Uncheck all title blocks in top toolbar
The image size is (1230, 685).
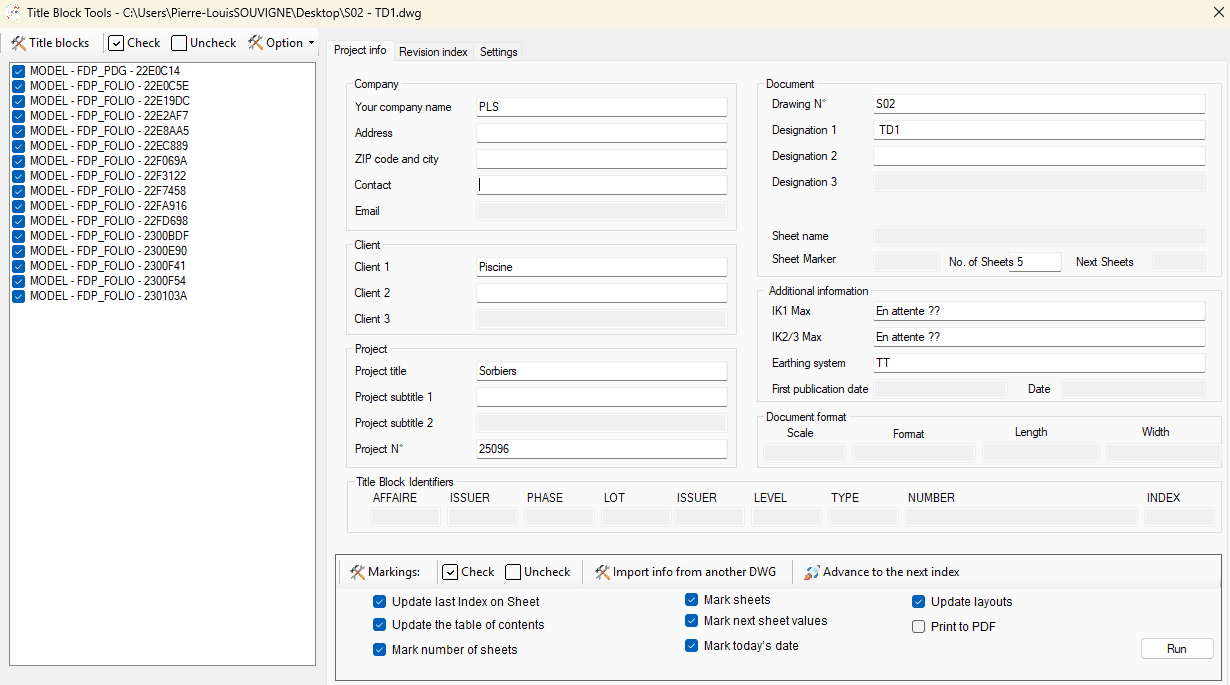[x=204, y=43]
